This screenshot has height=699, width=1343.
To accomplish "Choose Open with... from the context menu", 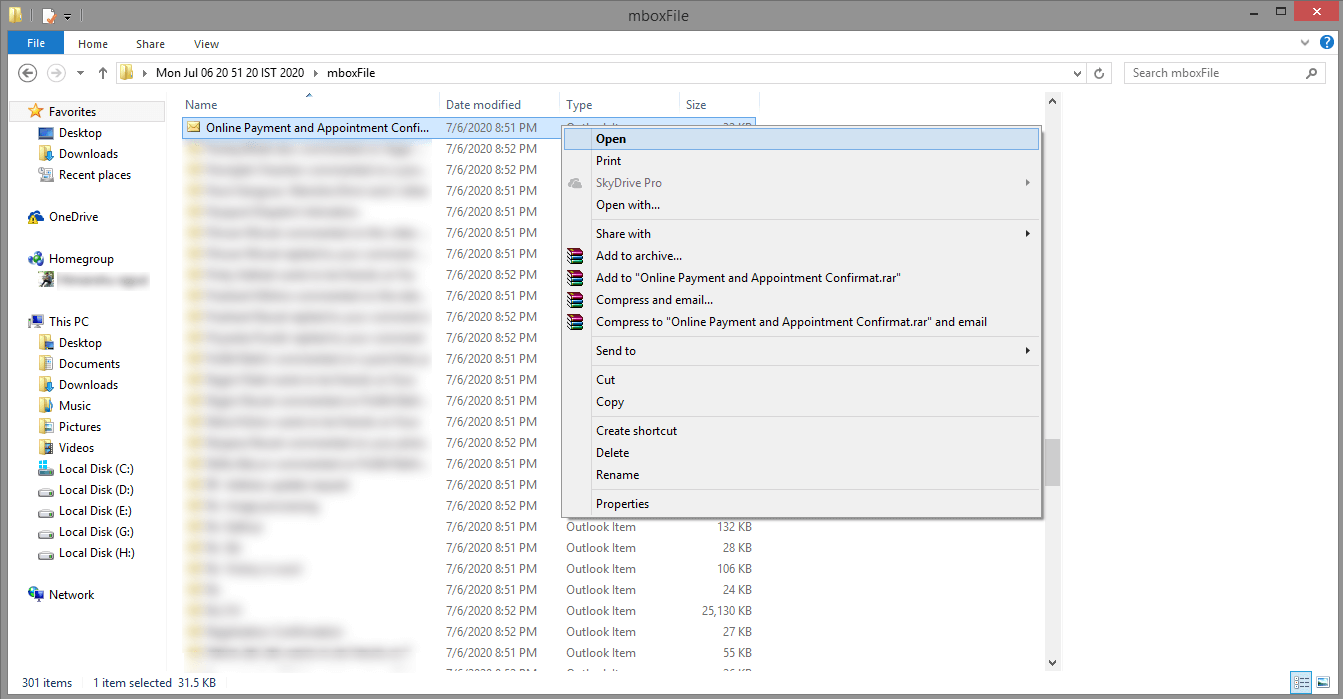I will coord(629,205).
